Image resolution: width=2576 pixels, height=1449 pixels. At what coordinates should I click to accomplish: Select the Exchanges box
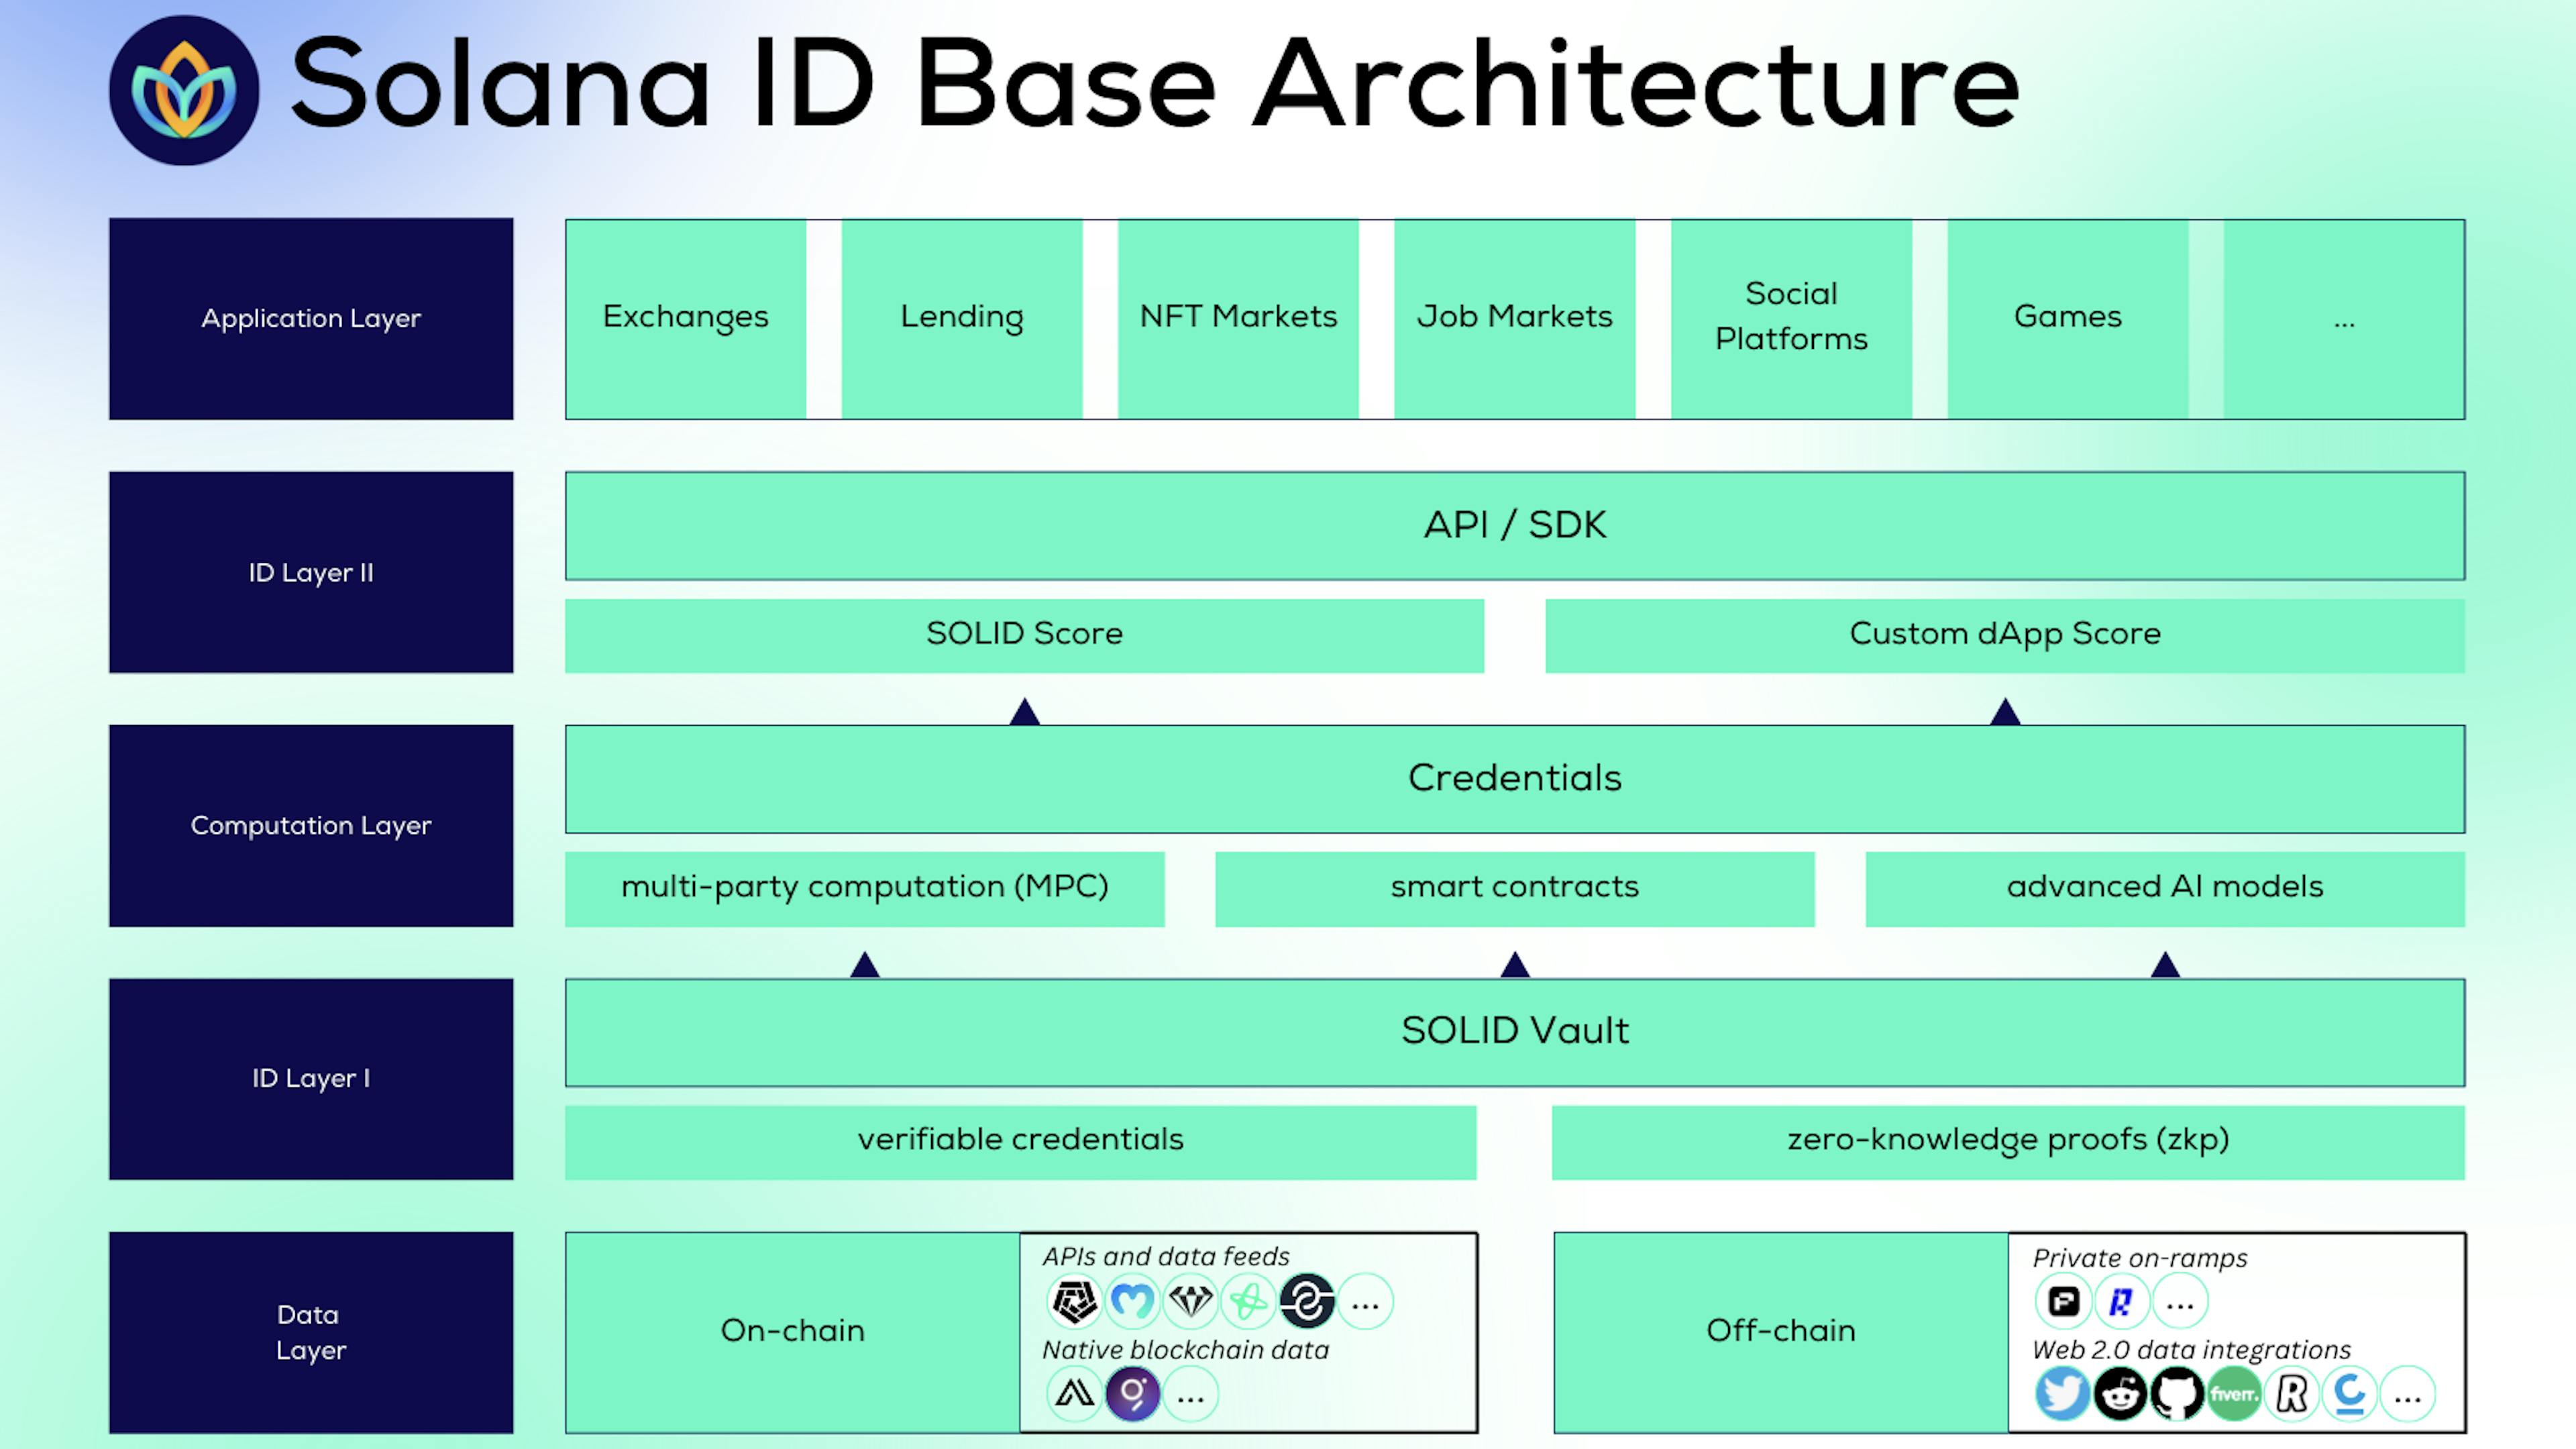(686, 319)
